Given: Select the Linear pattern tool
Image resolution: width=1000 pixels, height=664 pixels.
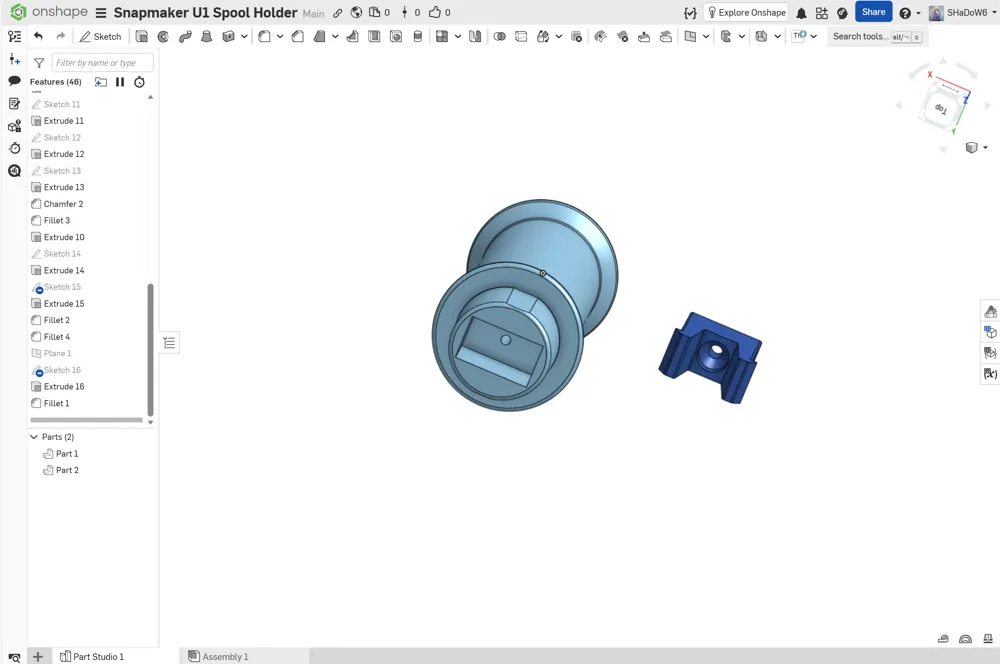Looking at the screenshot, I should [x=441, y=36].
